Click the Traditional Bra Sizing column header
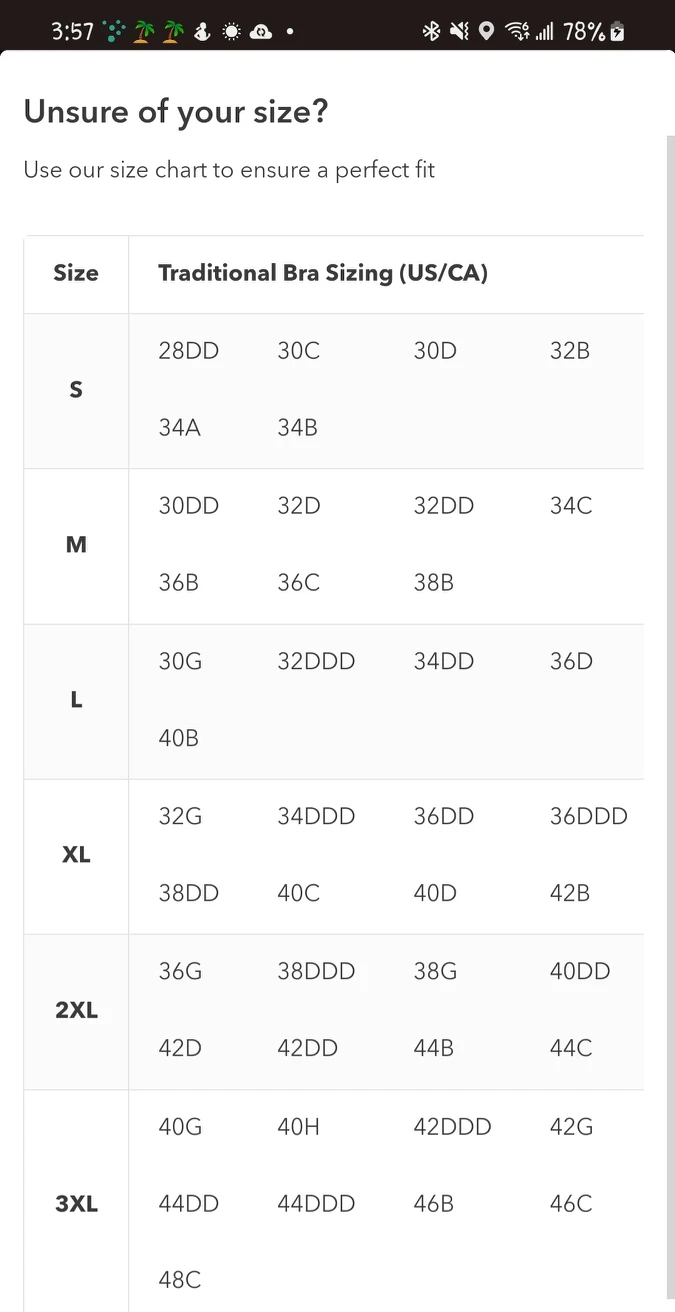This screenshot has width=675, height=1312. (323, 273)
